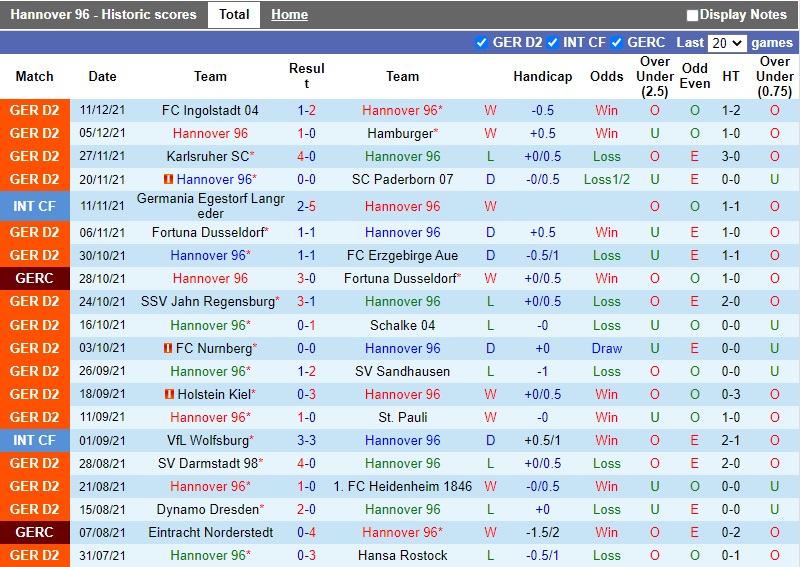The image size is (800, 567).
Task: Open SSV Jahn Regensburg team link
Action: [x=210, y=301]
